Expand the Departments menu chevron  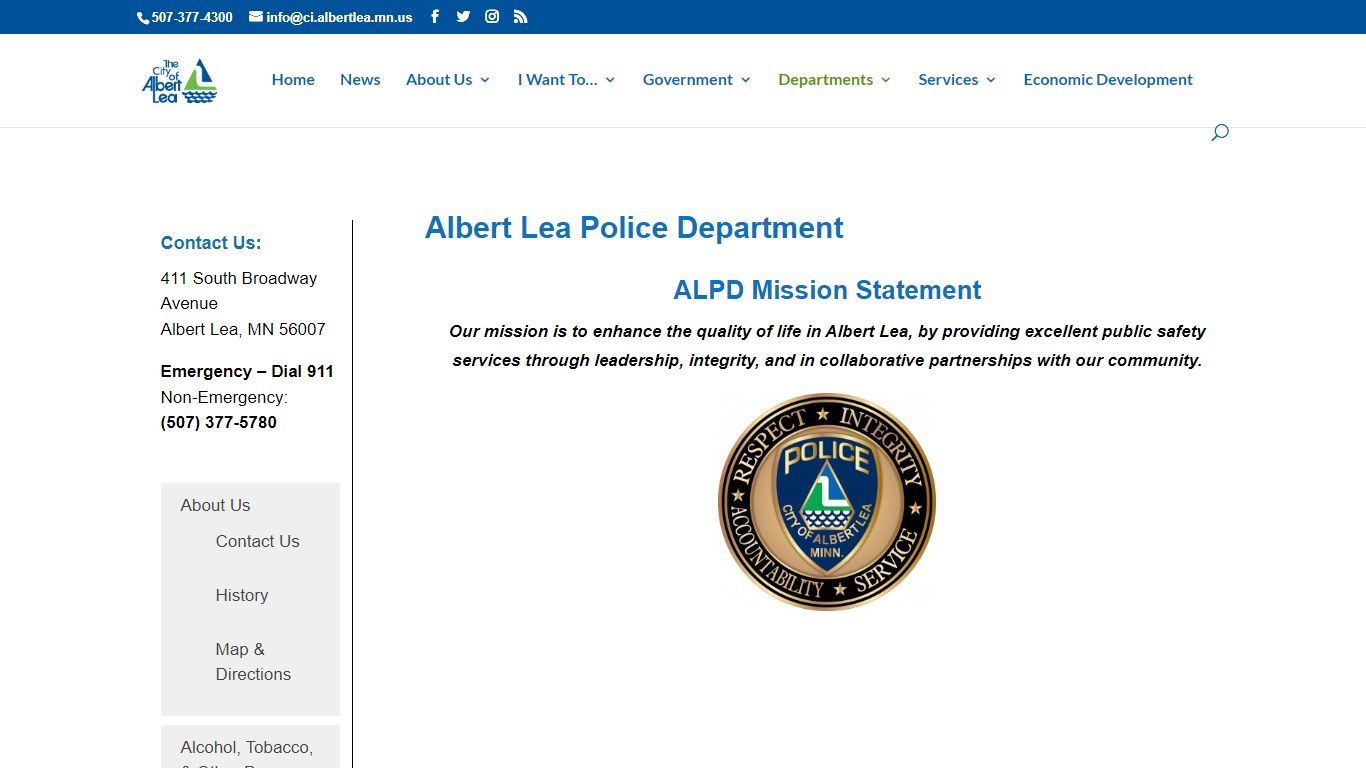886,80
